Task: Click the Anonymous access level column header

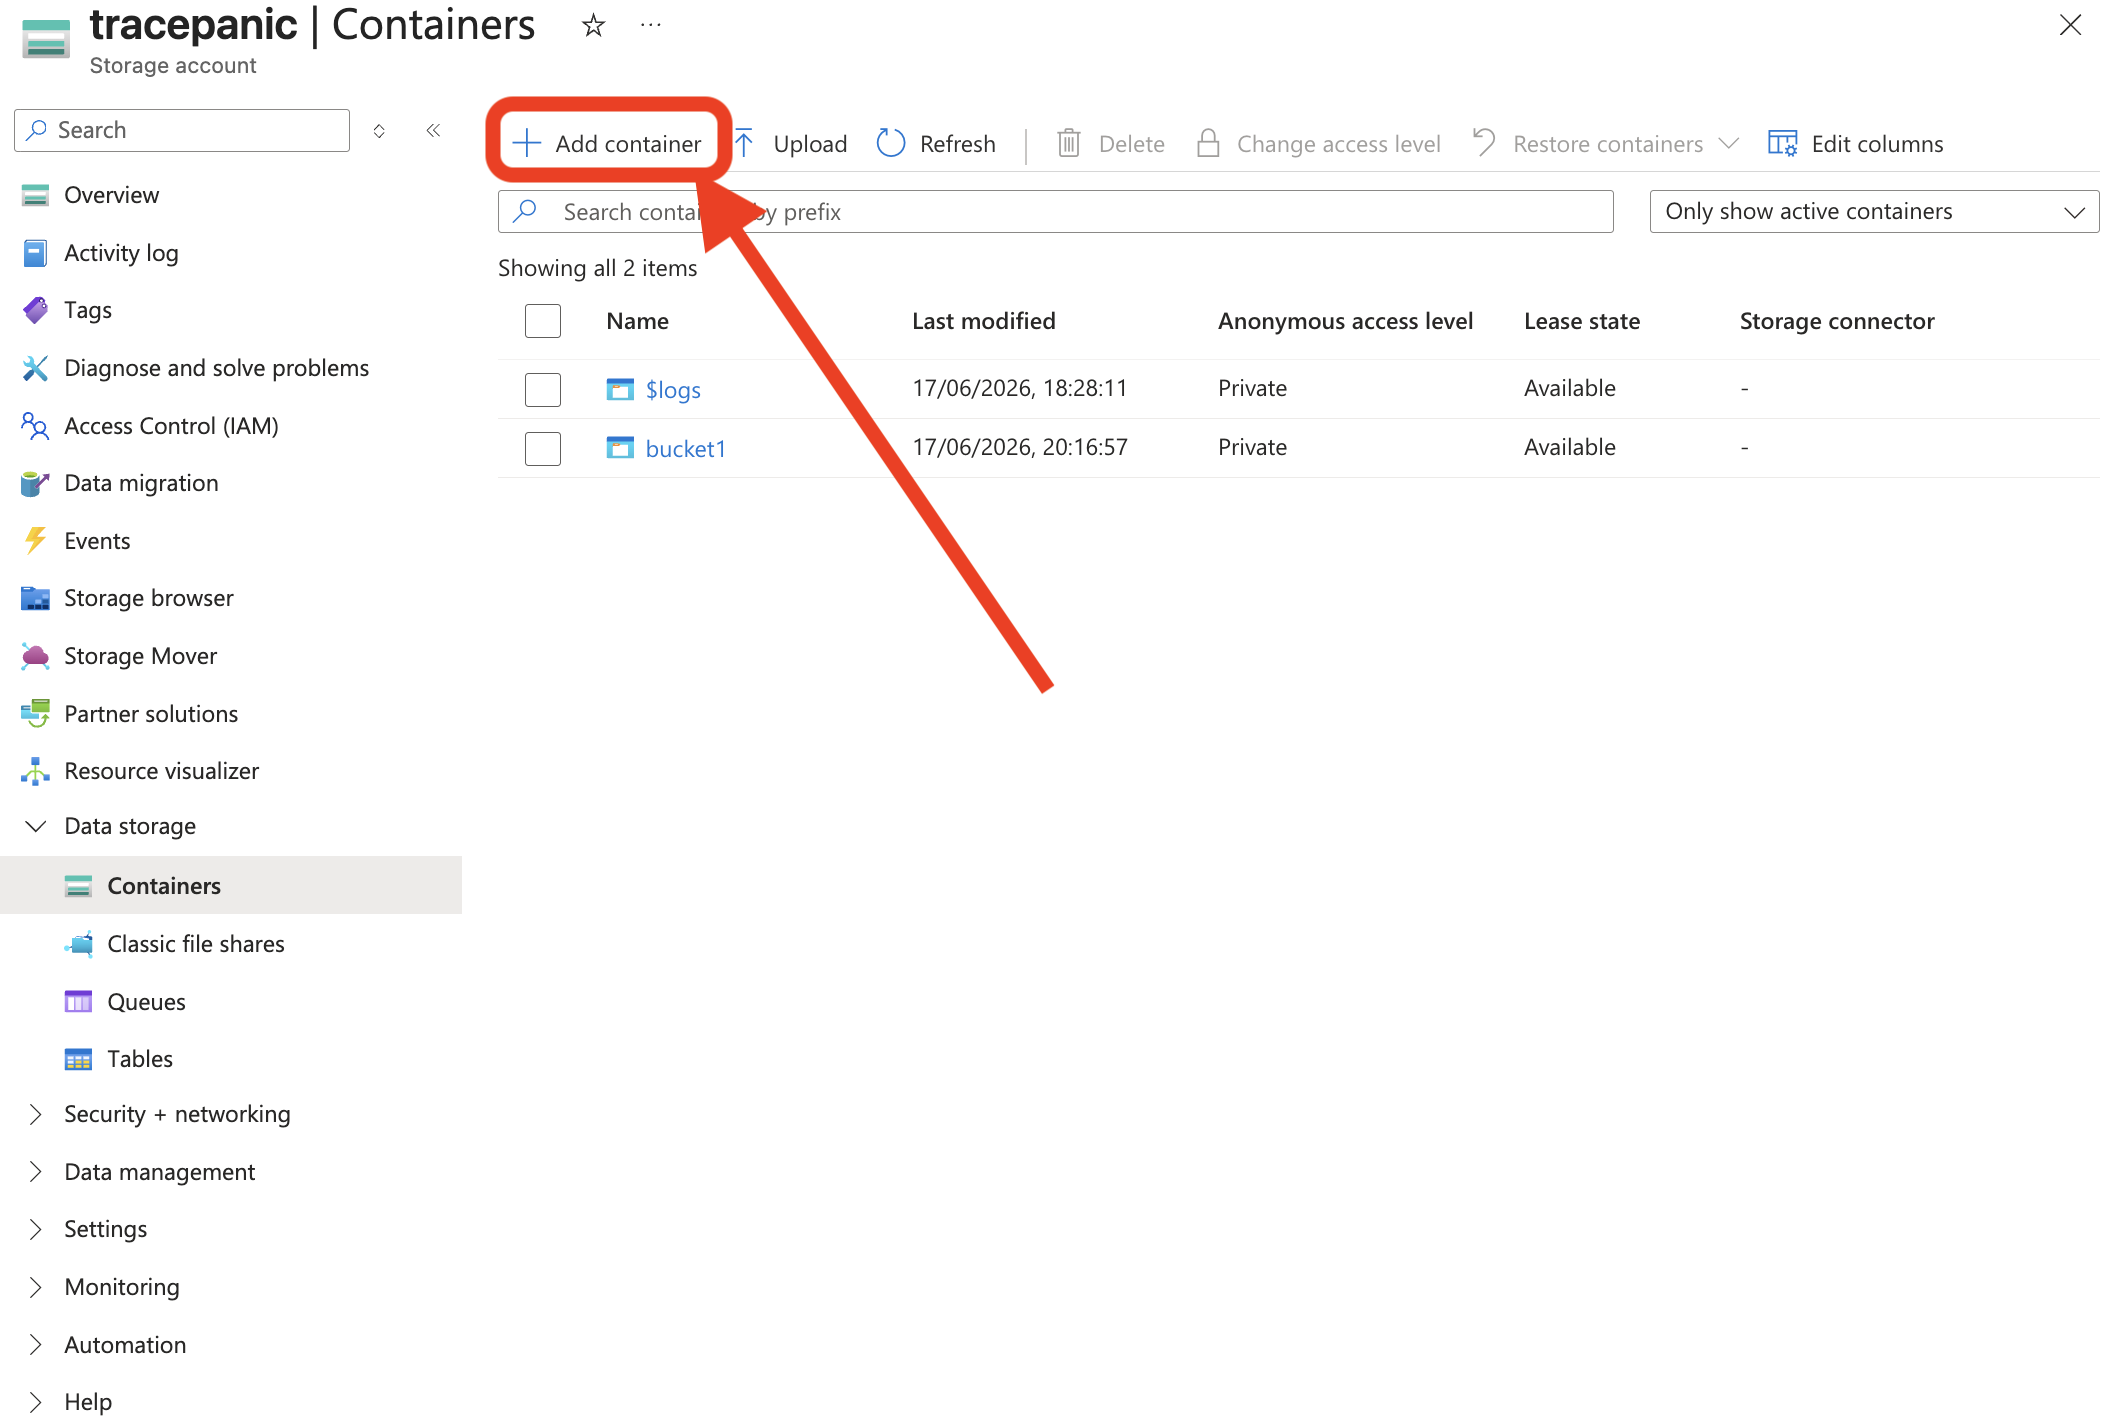Action: 1345,321
